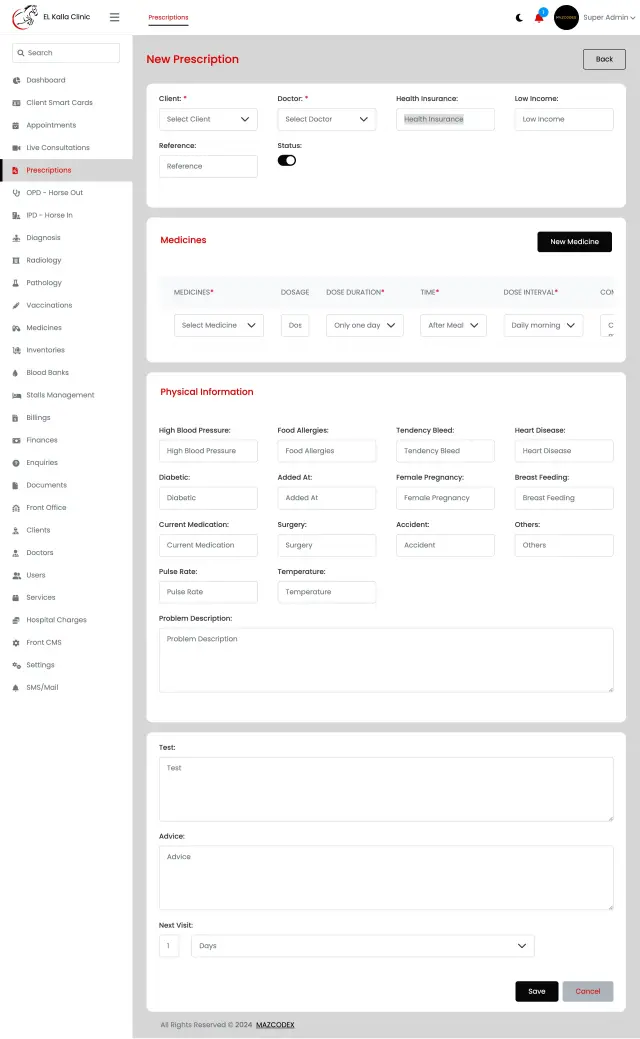Click the Users group icon
Screen dimensions: 640x1039
pyautogui.click(x=16, y=576)
